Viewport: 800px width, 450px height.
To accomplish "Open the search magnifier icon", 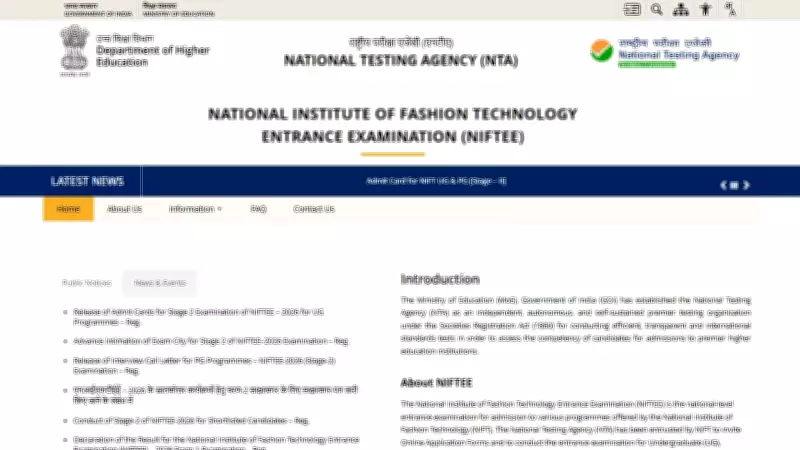I will [657, 9].
